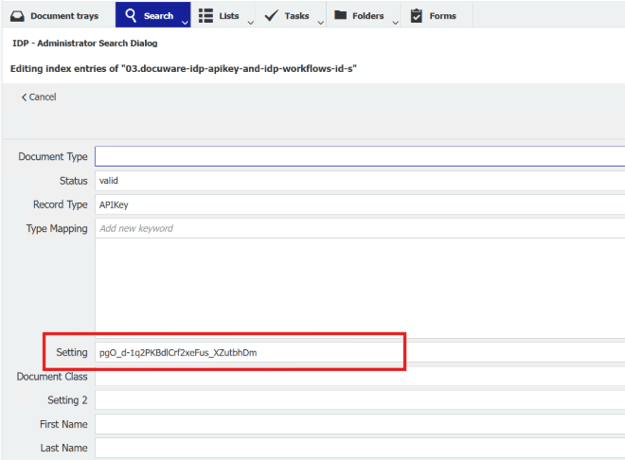
Task: Click the Tasks checkmark icon
Action: tap(271, 15)
